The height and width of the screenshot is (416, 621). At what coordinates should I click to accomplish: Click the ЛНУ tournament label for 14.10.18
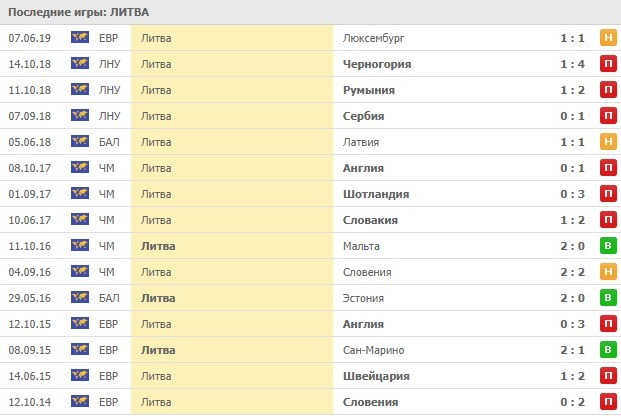point(111,64)
